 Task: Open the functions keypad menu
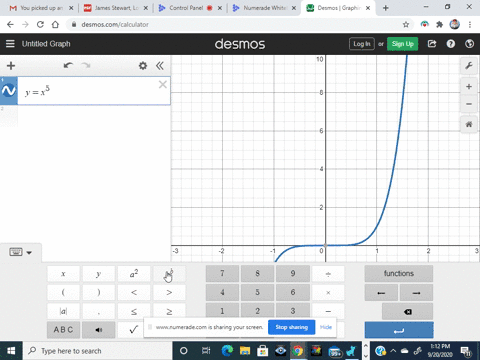click(x=399, y=274)
